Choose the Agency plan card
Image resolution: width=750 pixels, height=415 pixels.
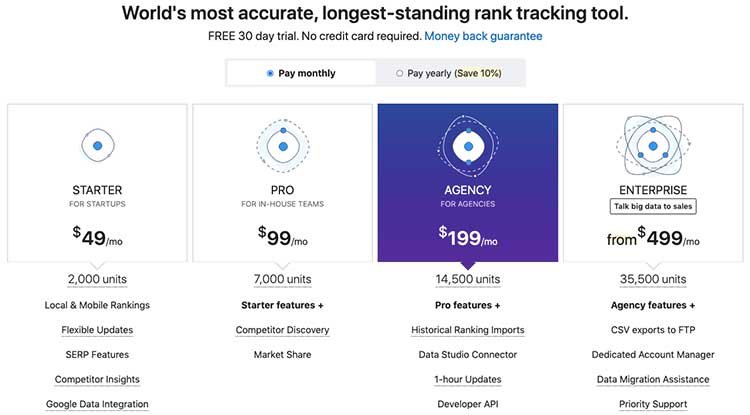tap(468, 183)
